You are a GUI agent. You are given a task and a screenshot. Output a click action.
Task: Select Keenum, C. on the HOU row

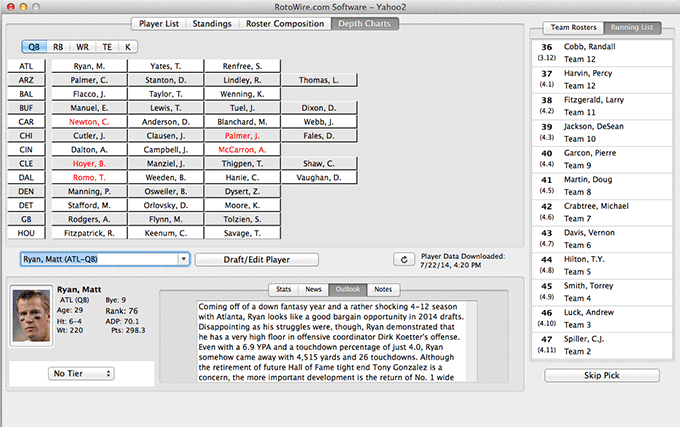pyautogui.click(x=166, y=233)
